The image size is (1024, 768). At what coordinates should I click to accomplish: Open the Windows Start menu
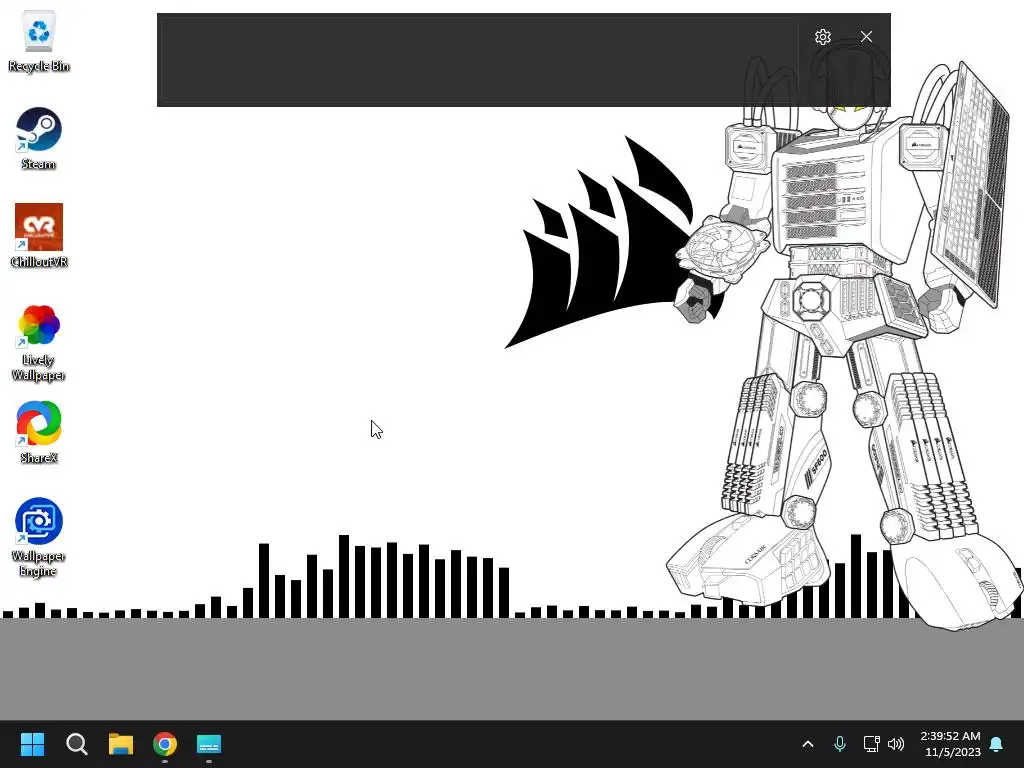(32, 744)
